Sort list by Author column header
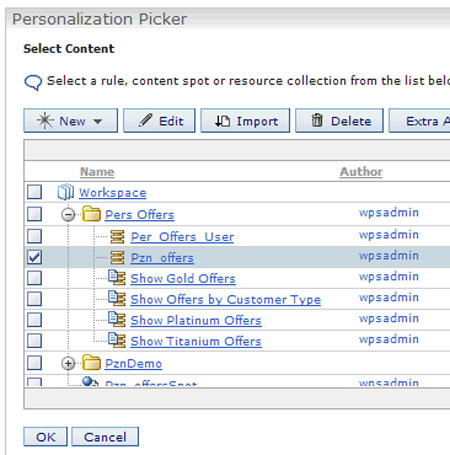450x455 pixels. tap(361, 172)
